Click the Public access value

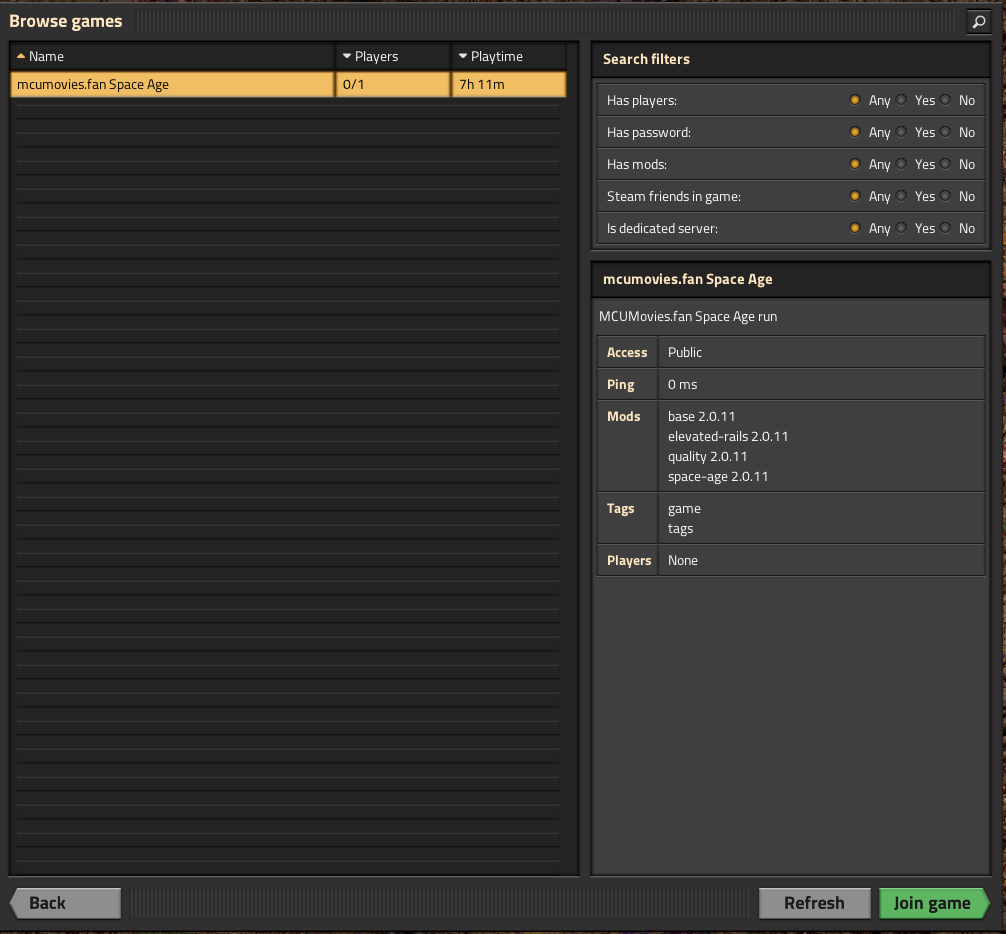tap(685, 352)
